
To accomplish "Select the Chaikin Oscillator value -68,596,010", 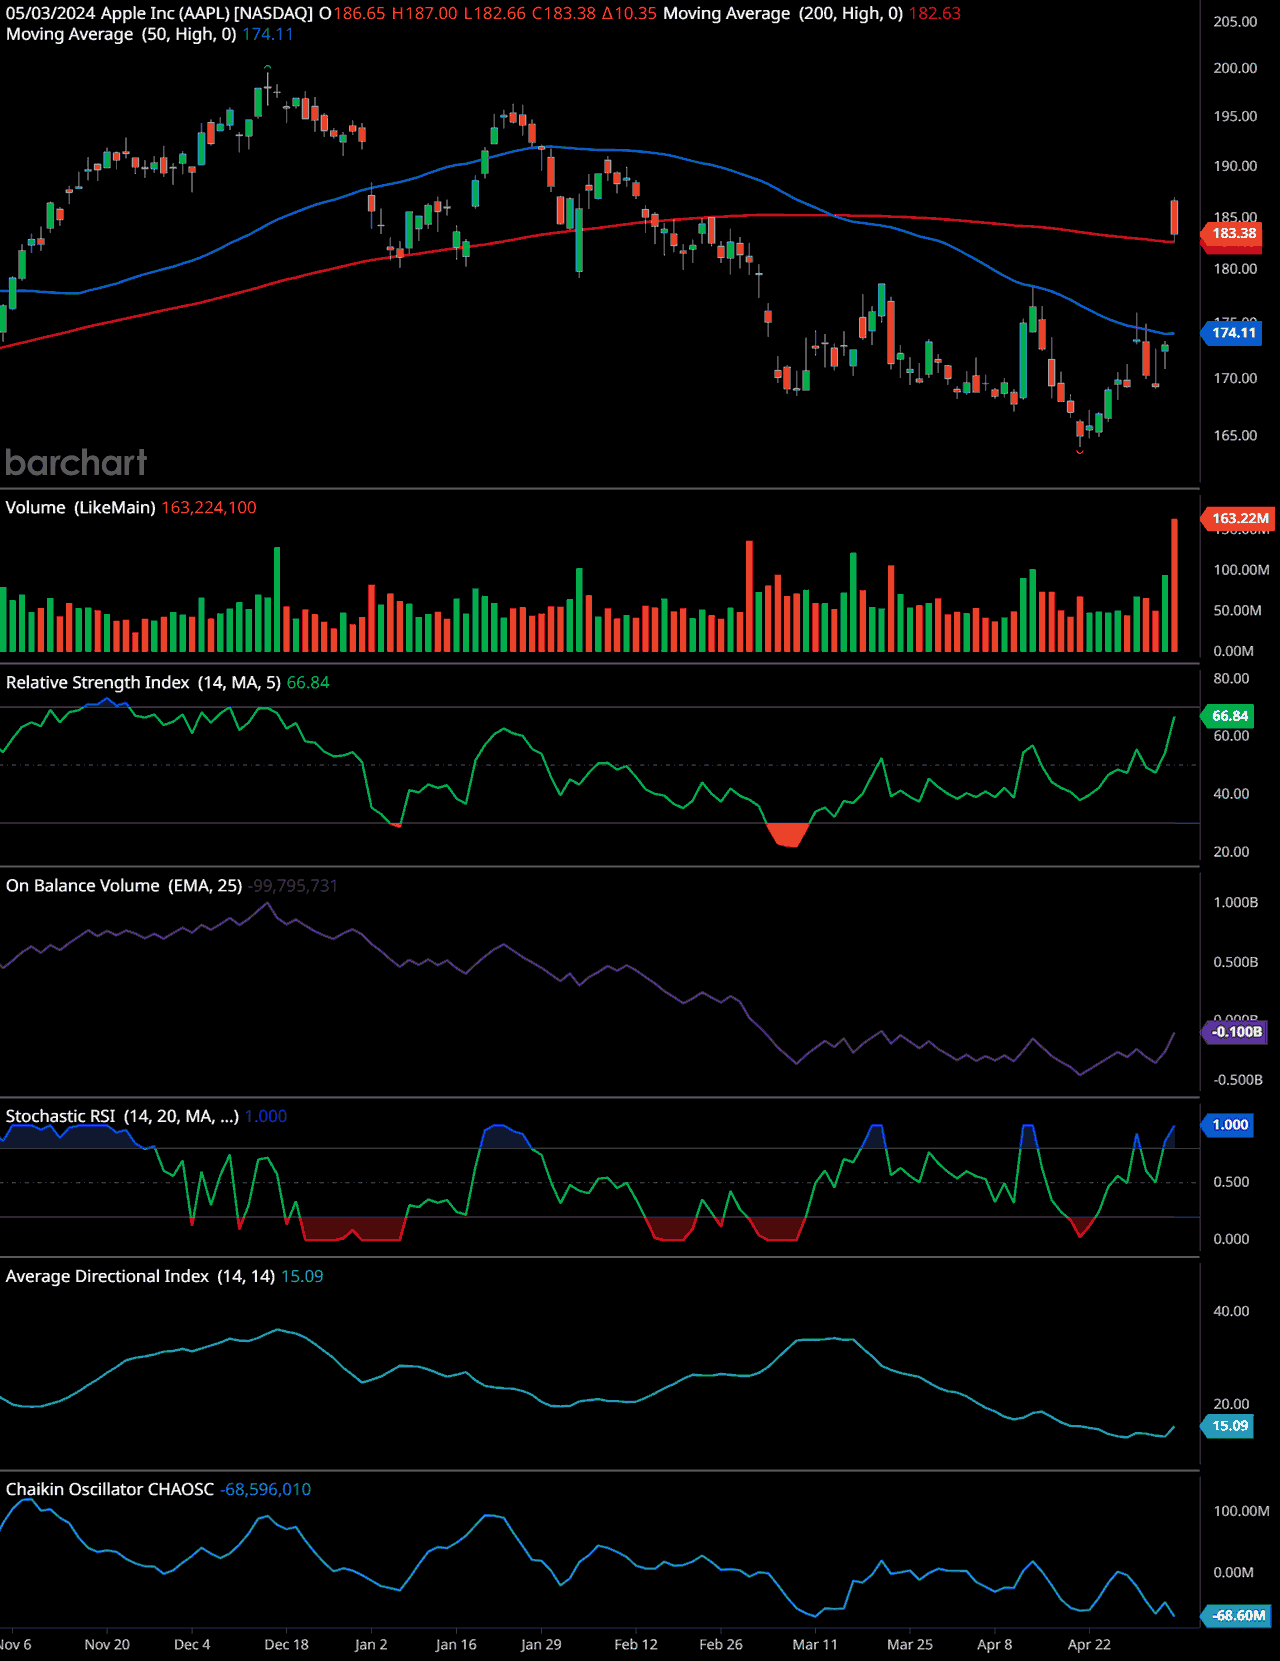I will point(266,1490).
